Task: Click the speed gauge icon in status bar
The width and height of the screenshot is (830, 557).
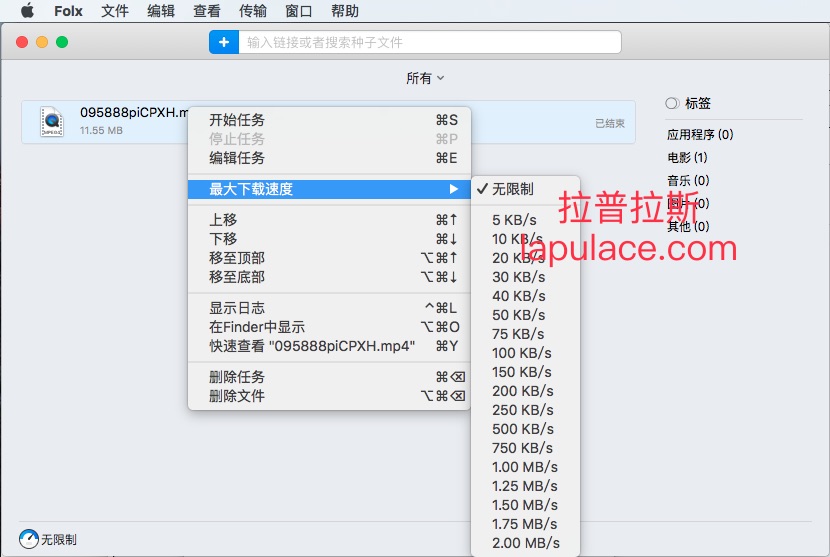Action: click(29, 539)
